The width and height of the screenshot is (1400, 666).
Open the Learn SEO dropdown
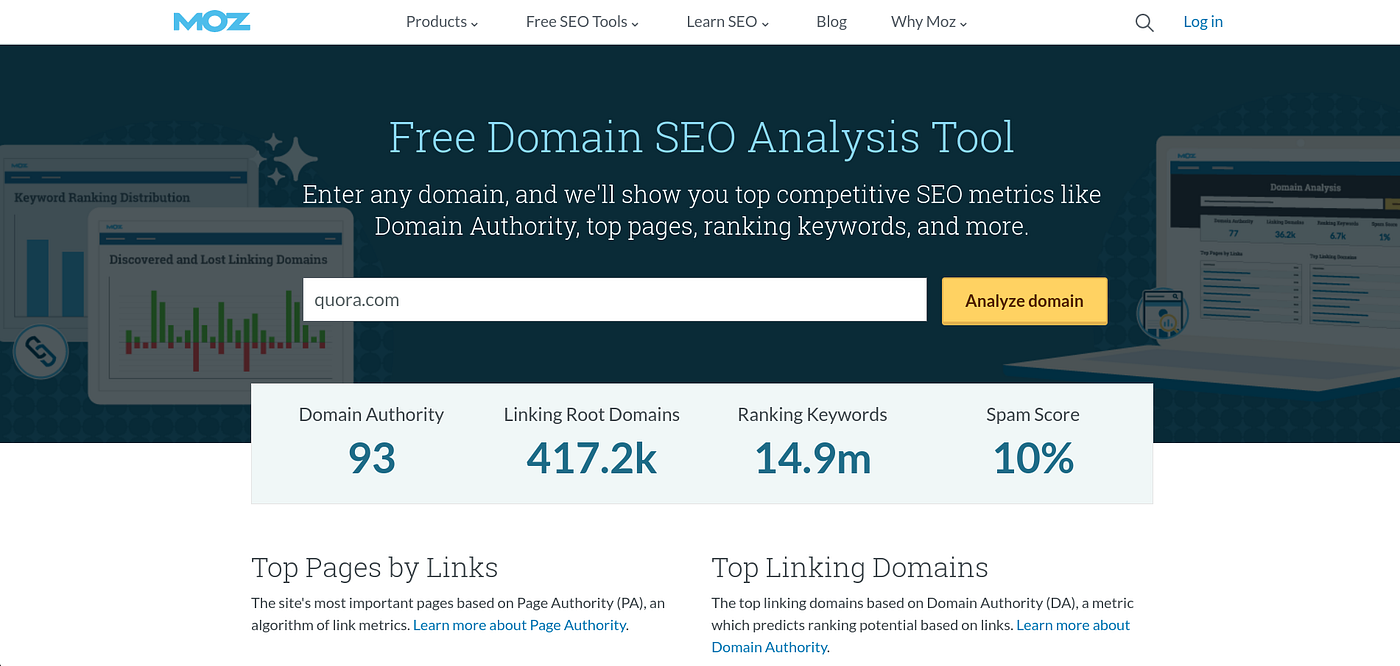(x=728, y=22)
